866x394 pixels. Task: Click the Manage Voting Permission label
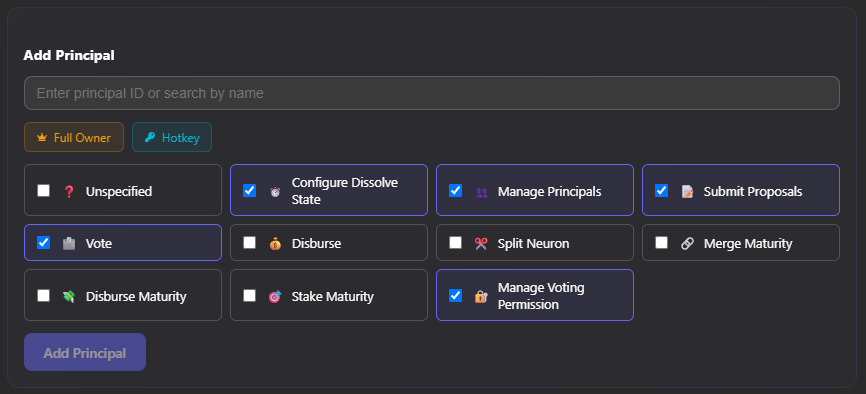pos(541,296)
